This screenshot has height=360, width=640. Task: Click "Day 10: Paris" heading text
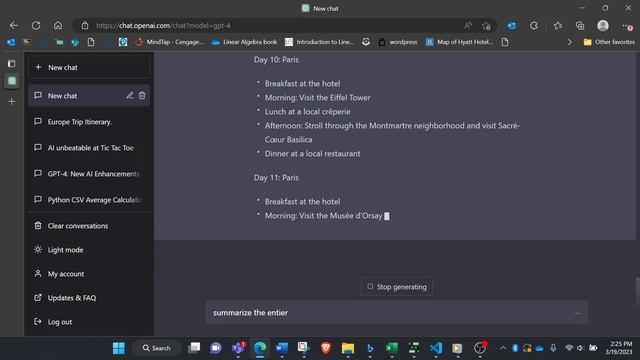(276, 60)
